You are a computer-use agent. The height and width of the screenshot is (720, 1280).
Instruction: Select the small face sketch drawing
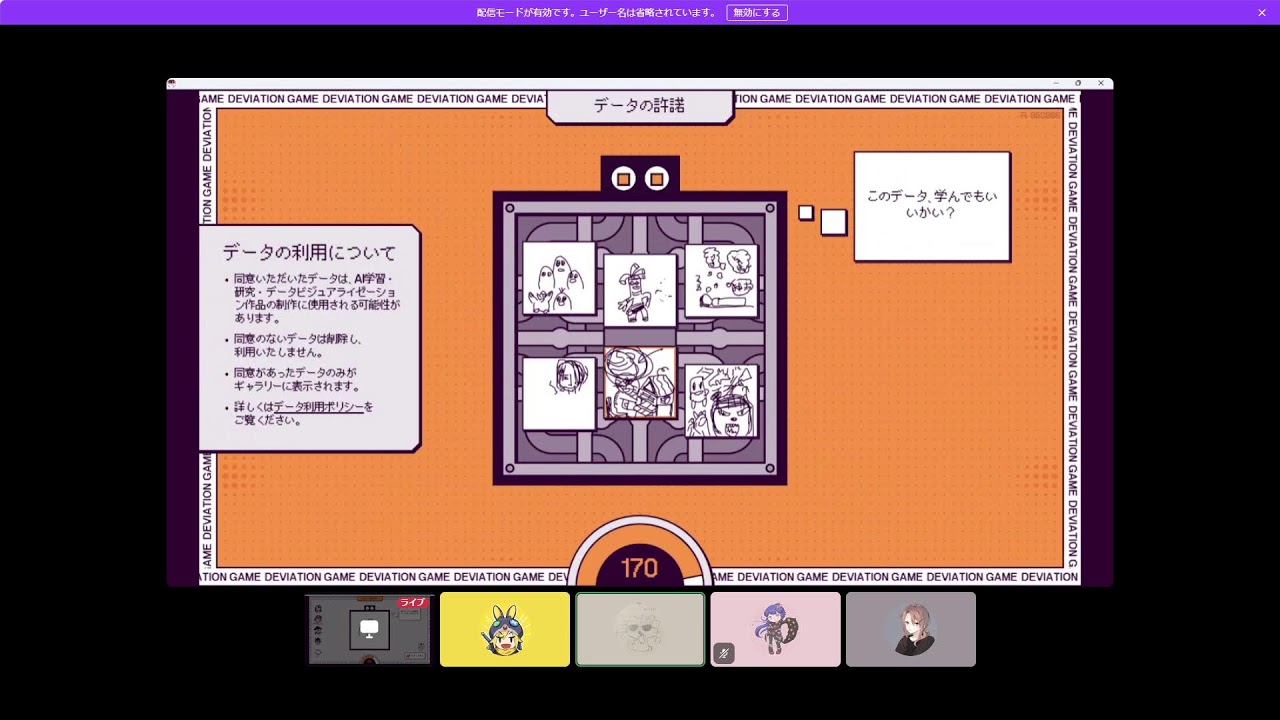(x=559, y=393)
